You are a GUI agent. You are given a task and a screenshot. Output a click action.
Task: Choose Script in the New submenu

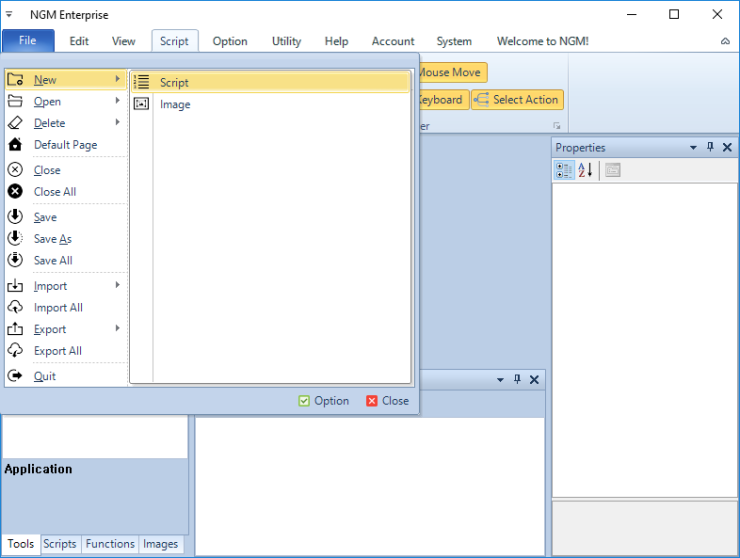point(270,82)
